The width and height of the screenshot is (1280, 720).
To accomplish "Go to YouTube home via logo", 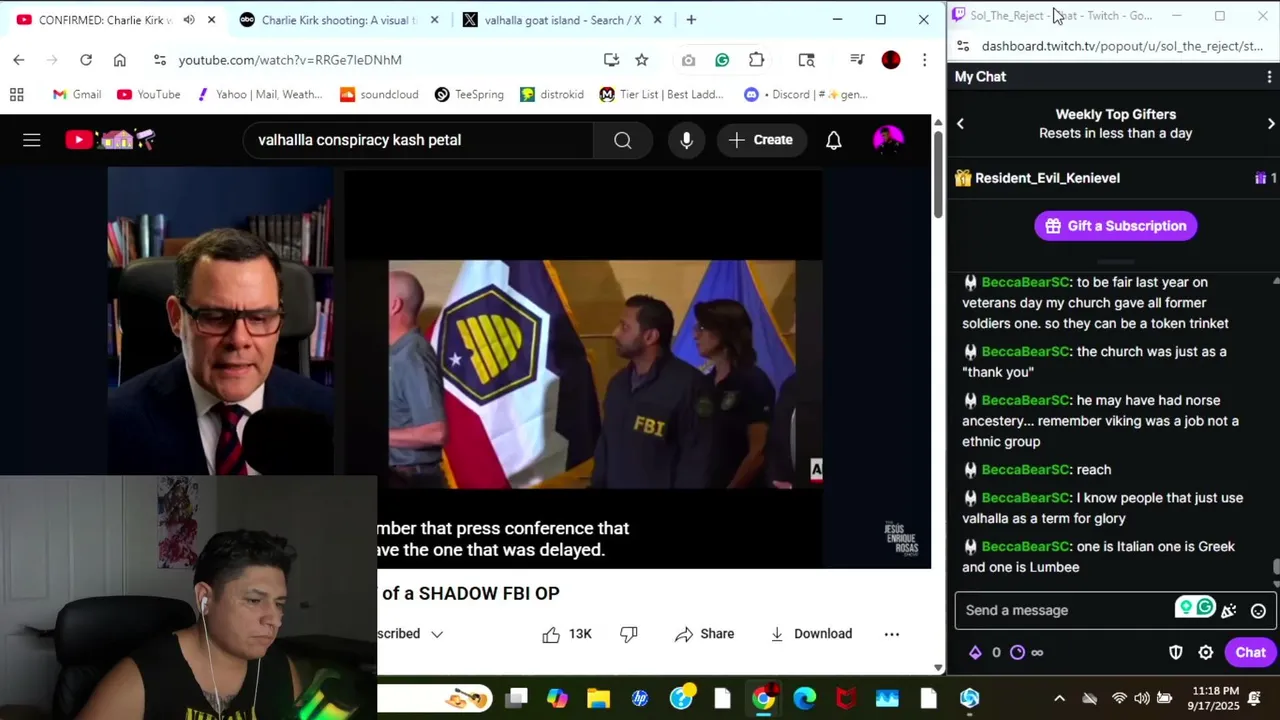I will [110, 140].
